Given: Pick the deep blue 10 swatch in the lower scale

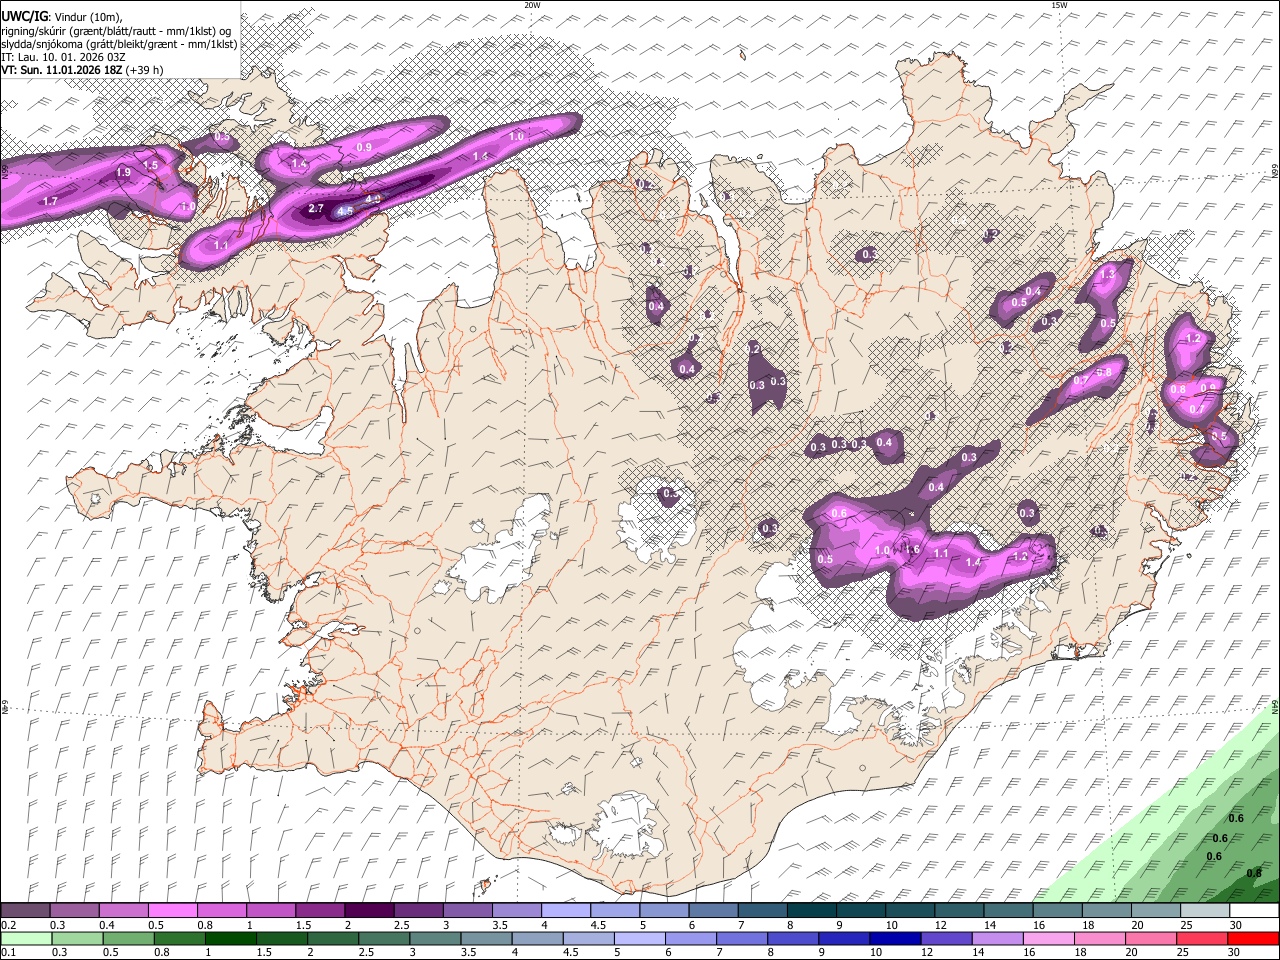Looking at the screenshot, I should pyautogui.click(x=895, y=939).
